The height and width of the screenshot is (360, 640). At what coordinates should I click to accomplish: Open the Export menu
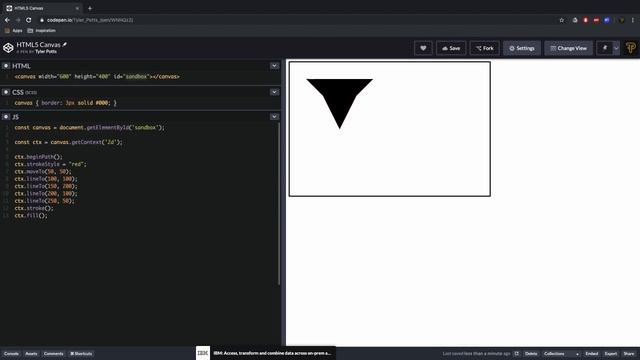(611, 353)
